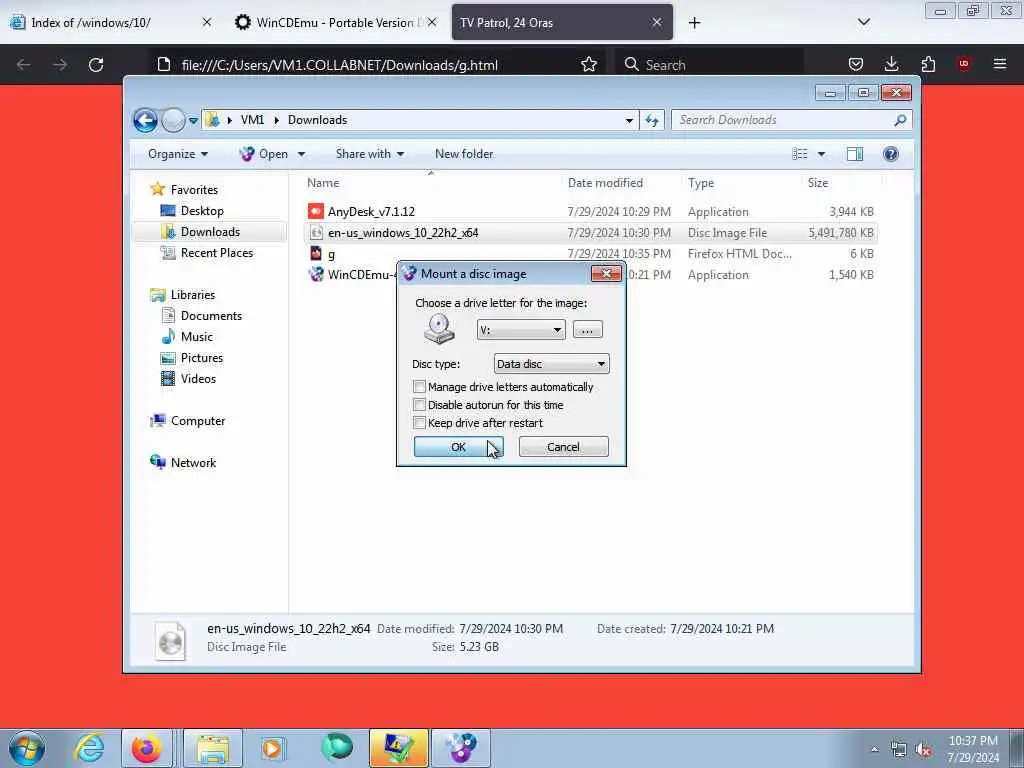Select the g HTML document icon
The height and width of the screenshot is (768, 1024).
pos(316,253)
